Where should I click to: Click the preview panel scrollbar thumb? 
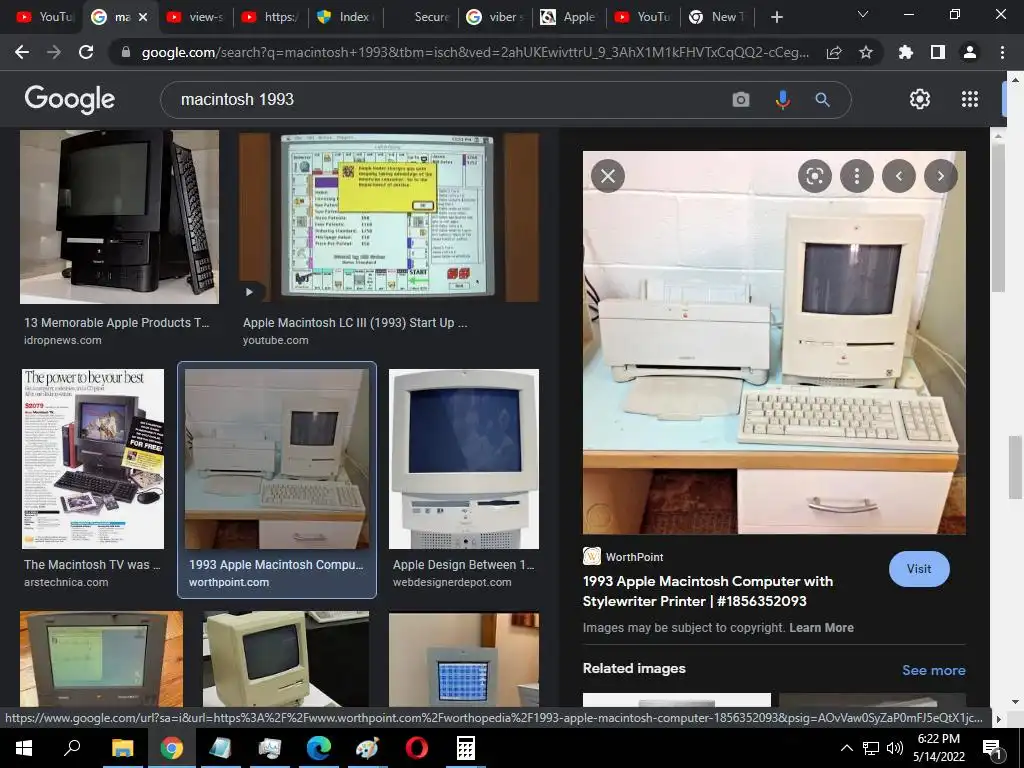997,217
